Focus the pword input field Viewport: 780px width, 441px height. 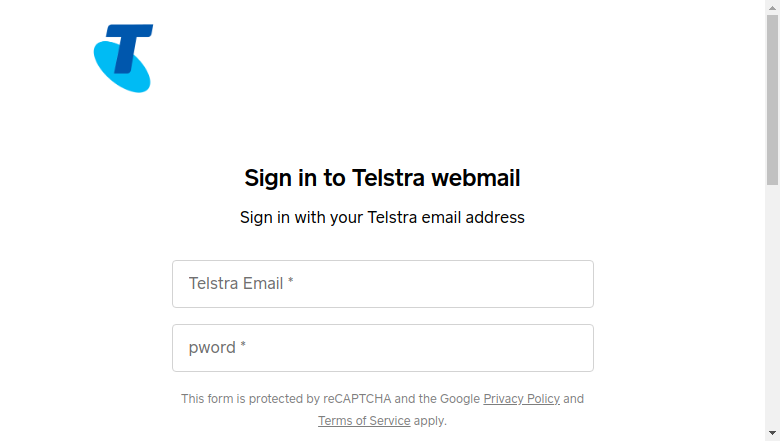point(383,348)
